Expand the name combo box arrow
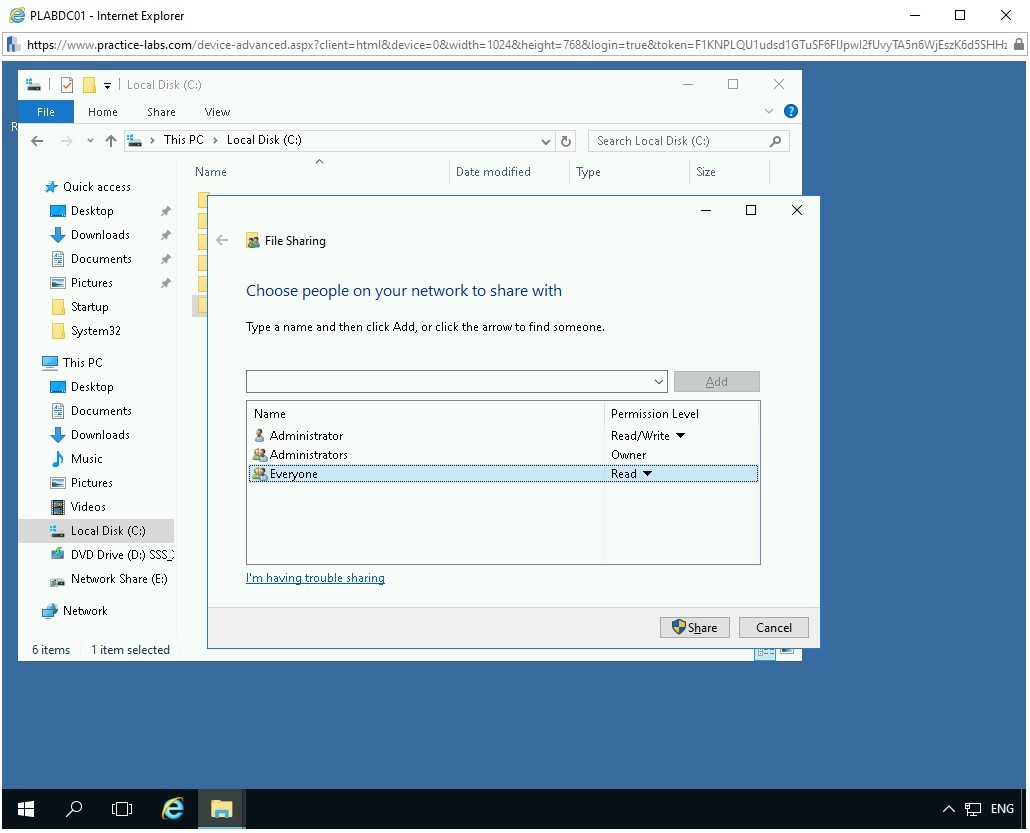The image size is (1030, 833). tap(659, 382)
